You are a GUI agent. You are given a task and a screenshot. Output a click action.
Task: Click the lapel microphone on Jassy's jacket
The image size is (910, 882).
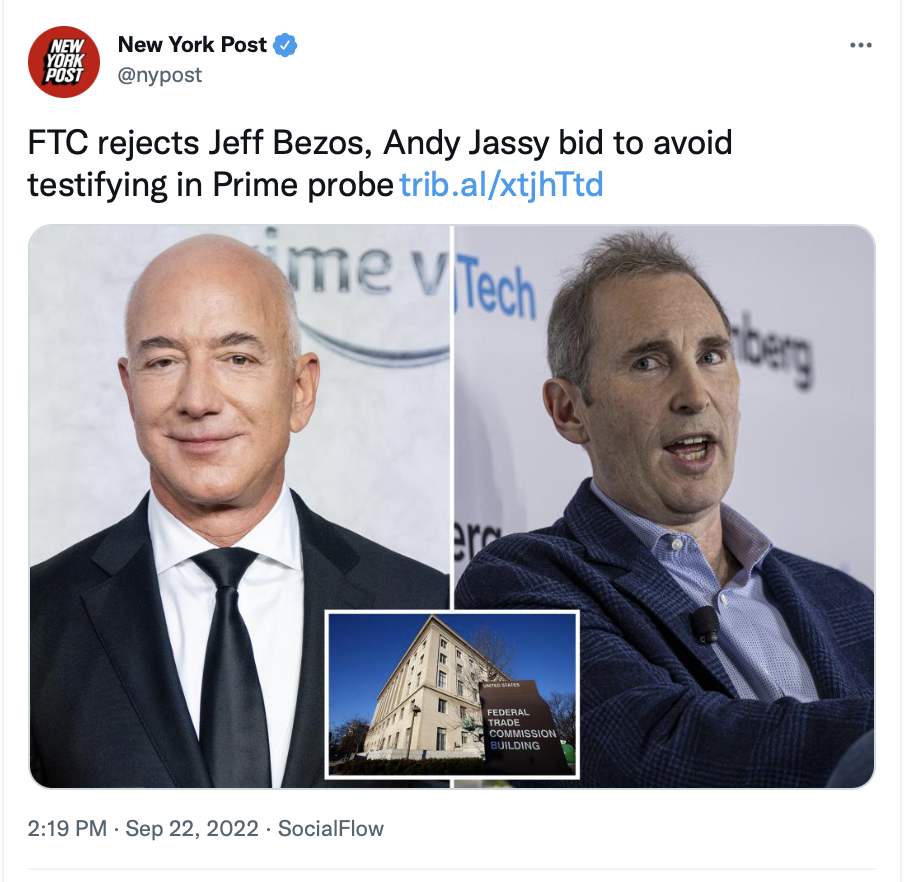[705, 626]
